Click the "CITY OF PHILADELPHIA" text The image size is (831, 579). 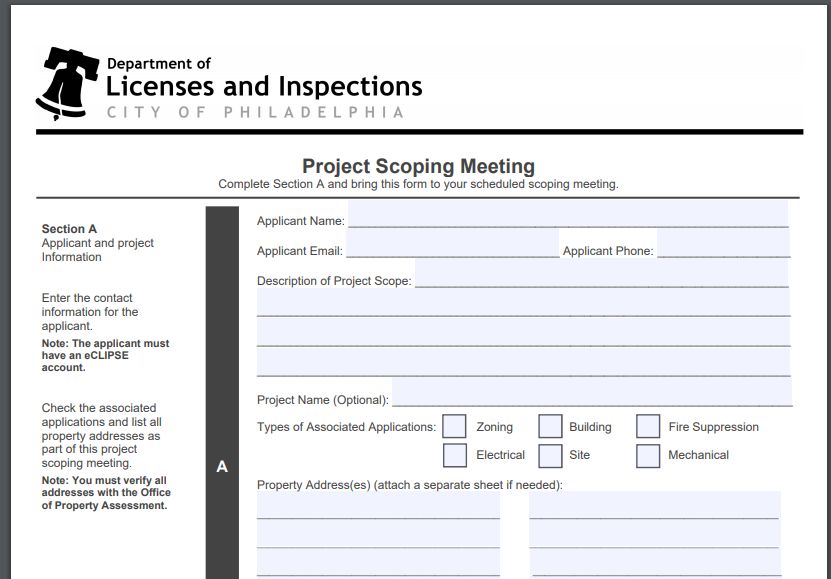pos(255,112)
